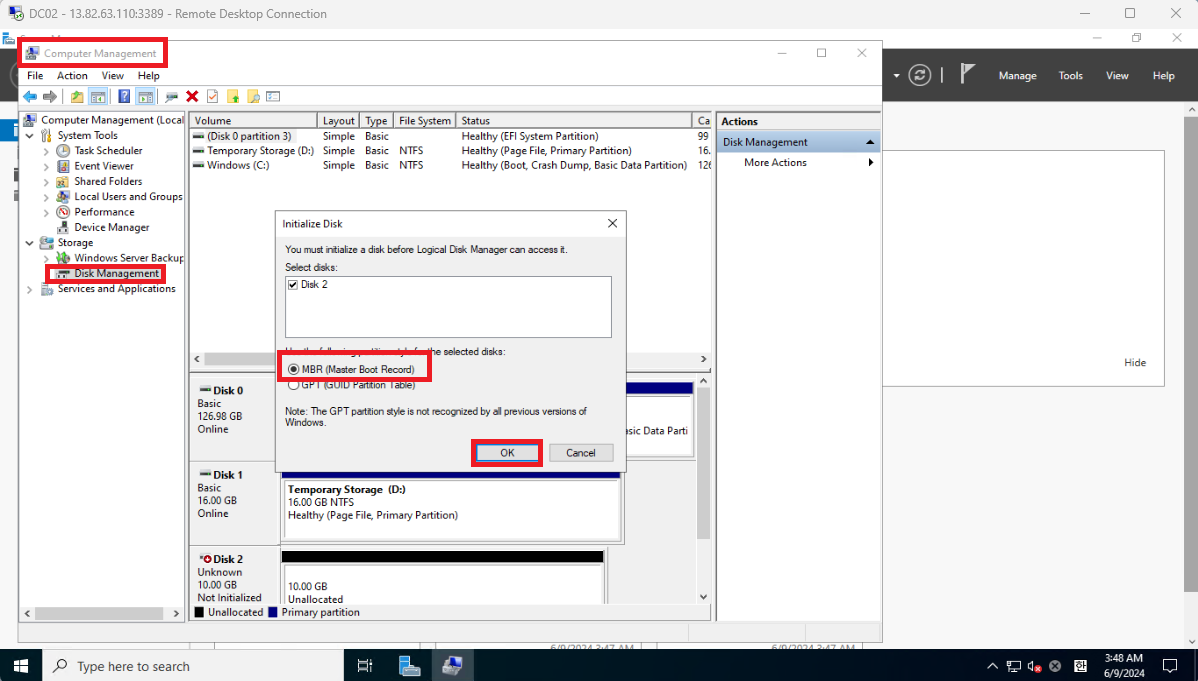Click the Up One Level folder icon
Screen dimensions: 1198x681
(x=77, y=96)
